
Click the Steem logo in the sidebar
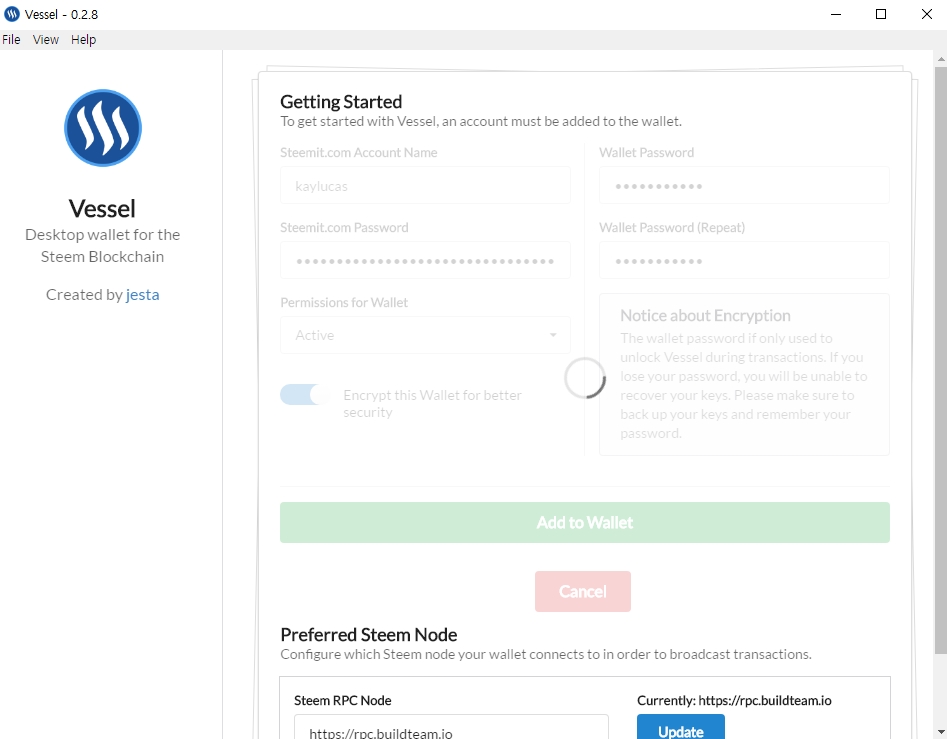[103, 128]
